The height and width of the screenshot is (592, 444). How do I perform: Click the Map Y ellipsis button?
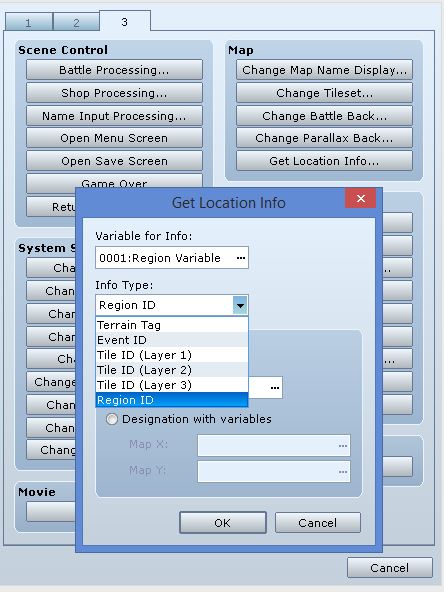click(x=342, y=472)
